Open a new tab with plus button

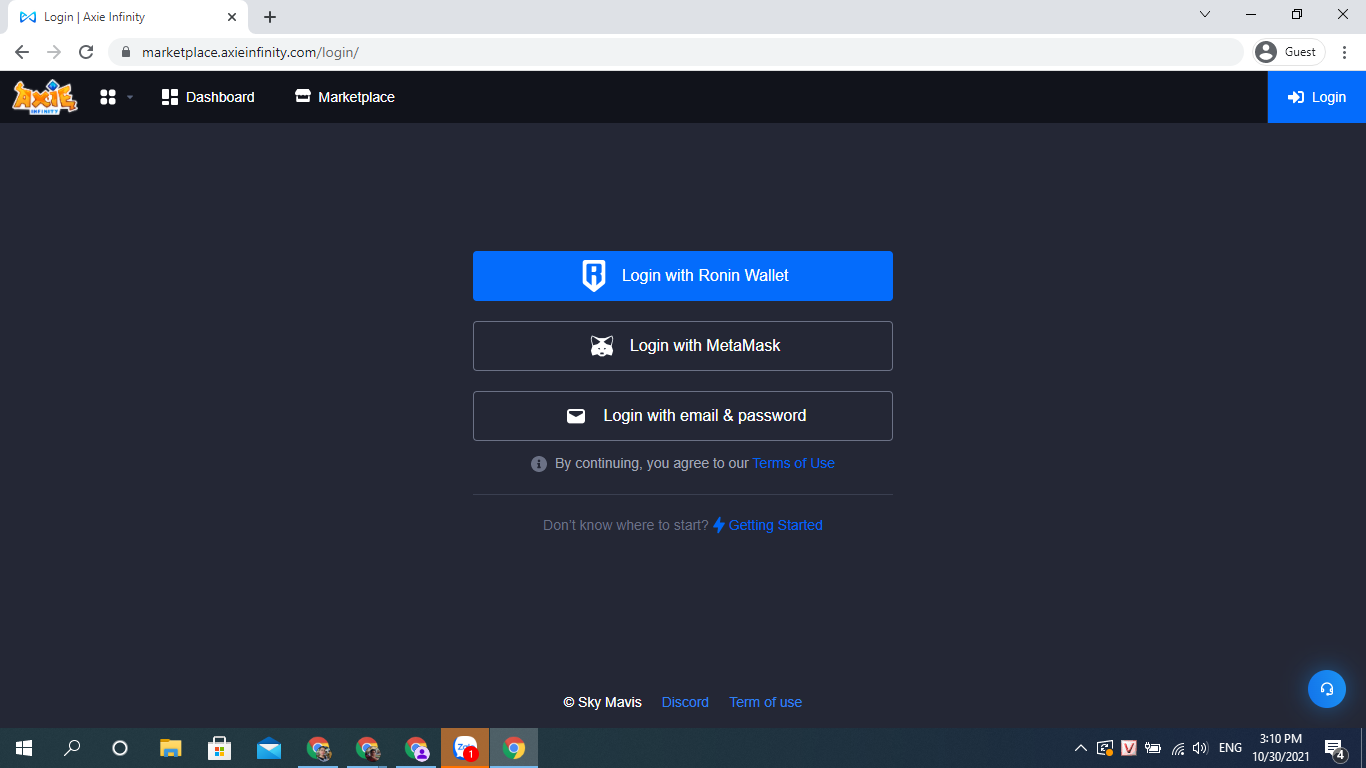tap(270, 17)
